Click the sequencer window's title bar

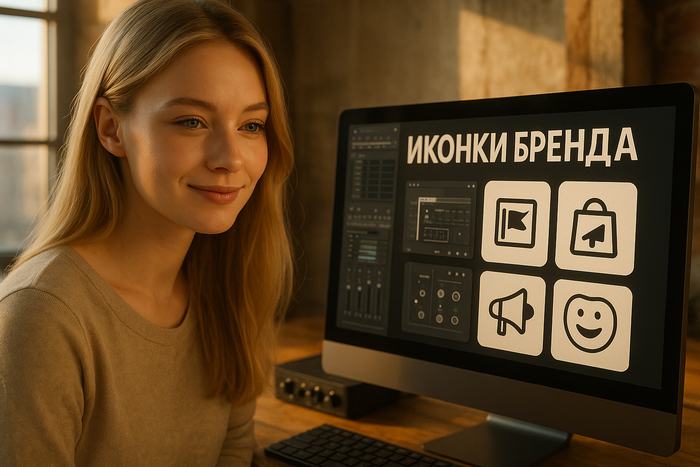pos(440,187)
